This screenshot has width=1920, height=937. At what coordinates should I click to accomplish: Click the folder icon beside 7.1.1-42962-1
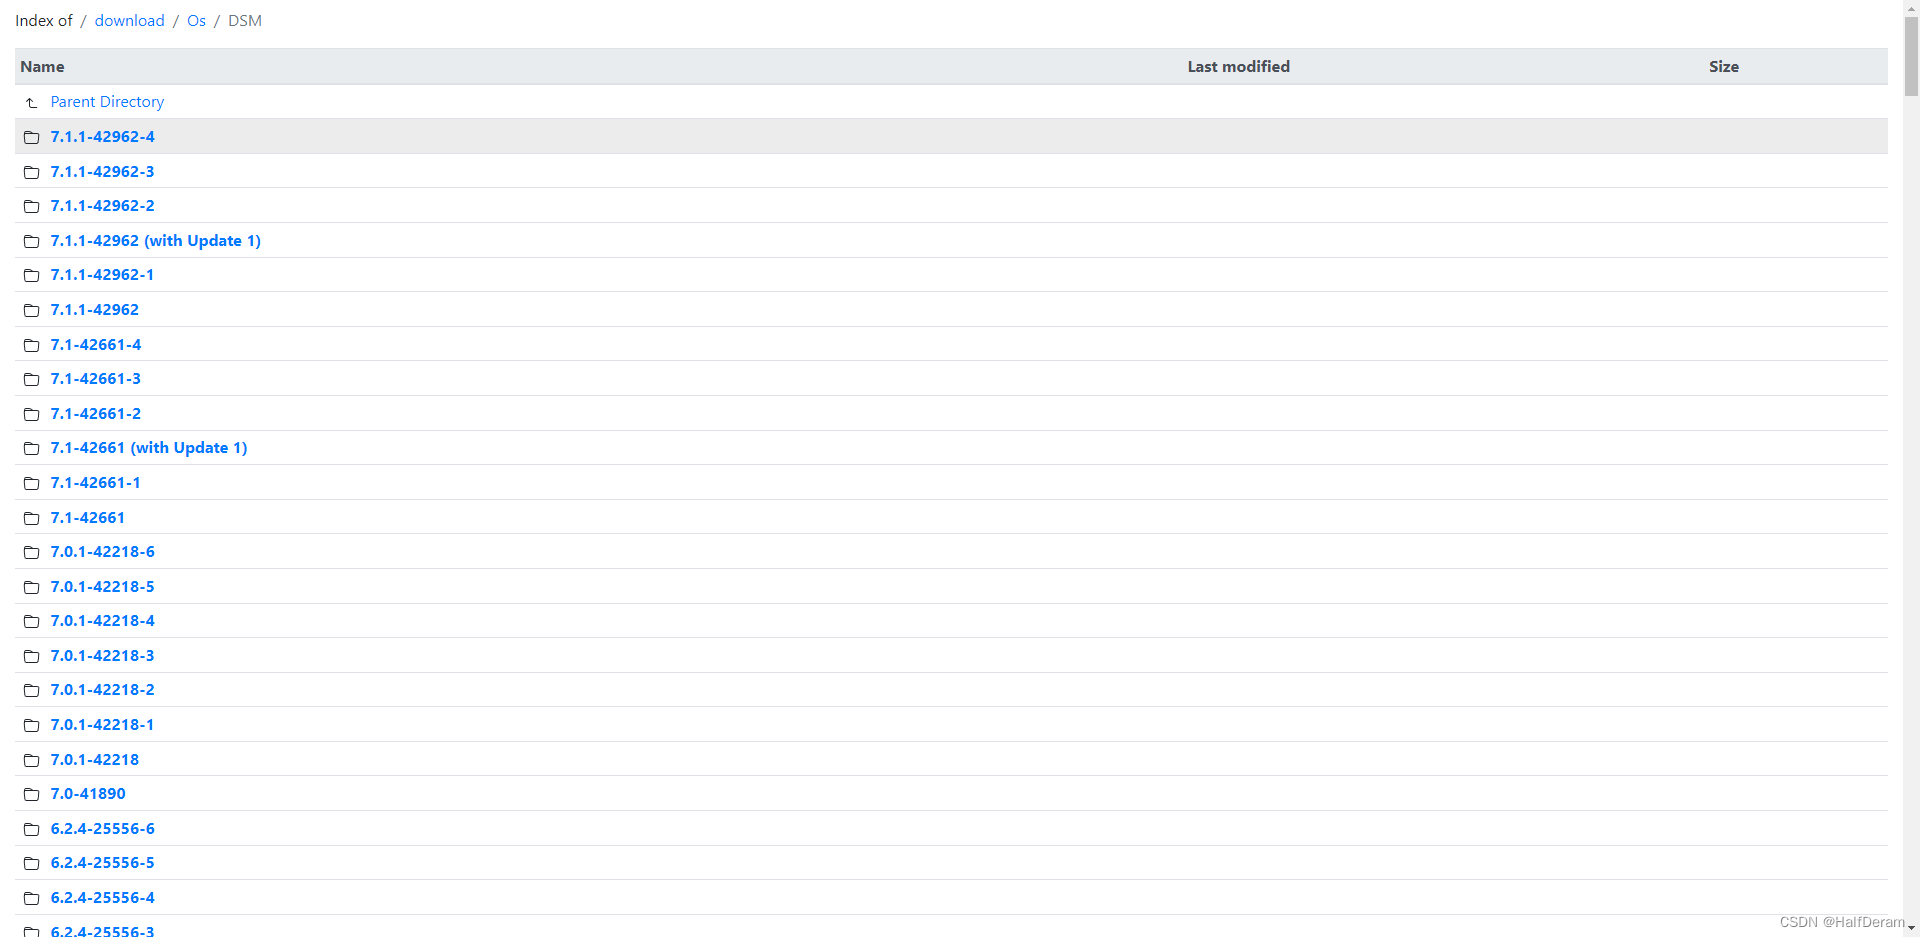31,275
